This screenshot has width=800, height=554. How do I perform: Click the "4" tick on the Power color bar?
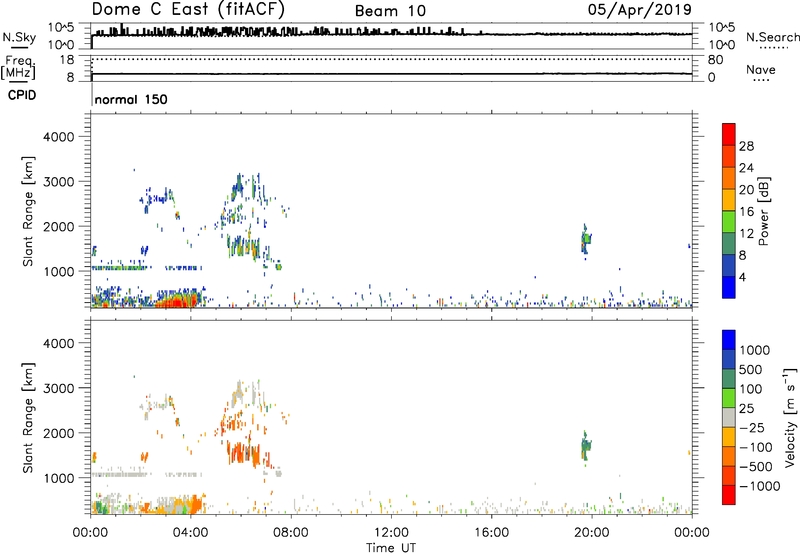pyautogui.click(x=742, y=277)
